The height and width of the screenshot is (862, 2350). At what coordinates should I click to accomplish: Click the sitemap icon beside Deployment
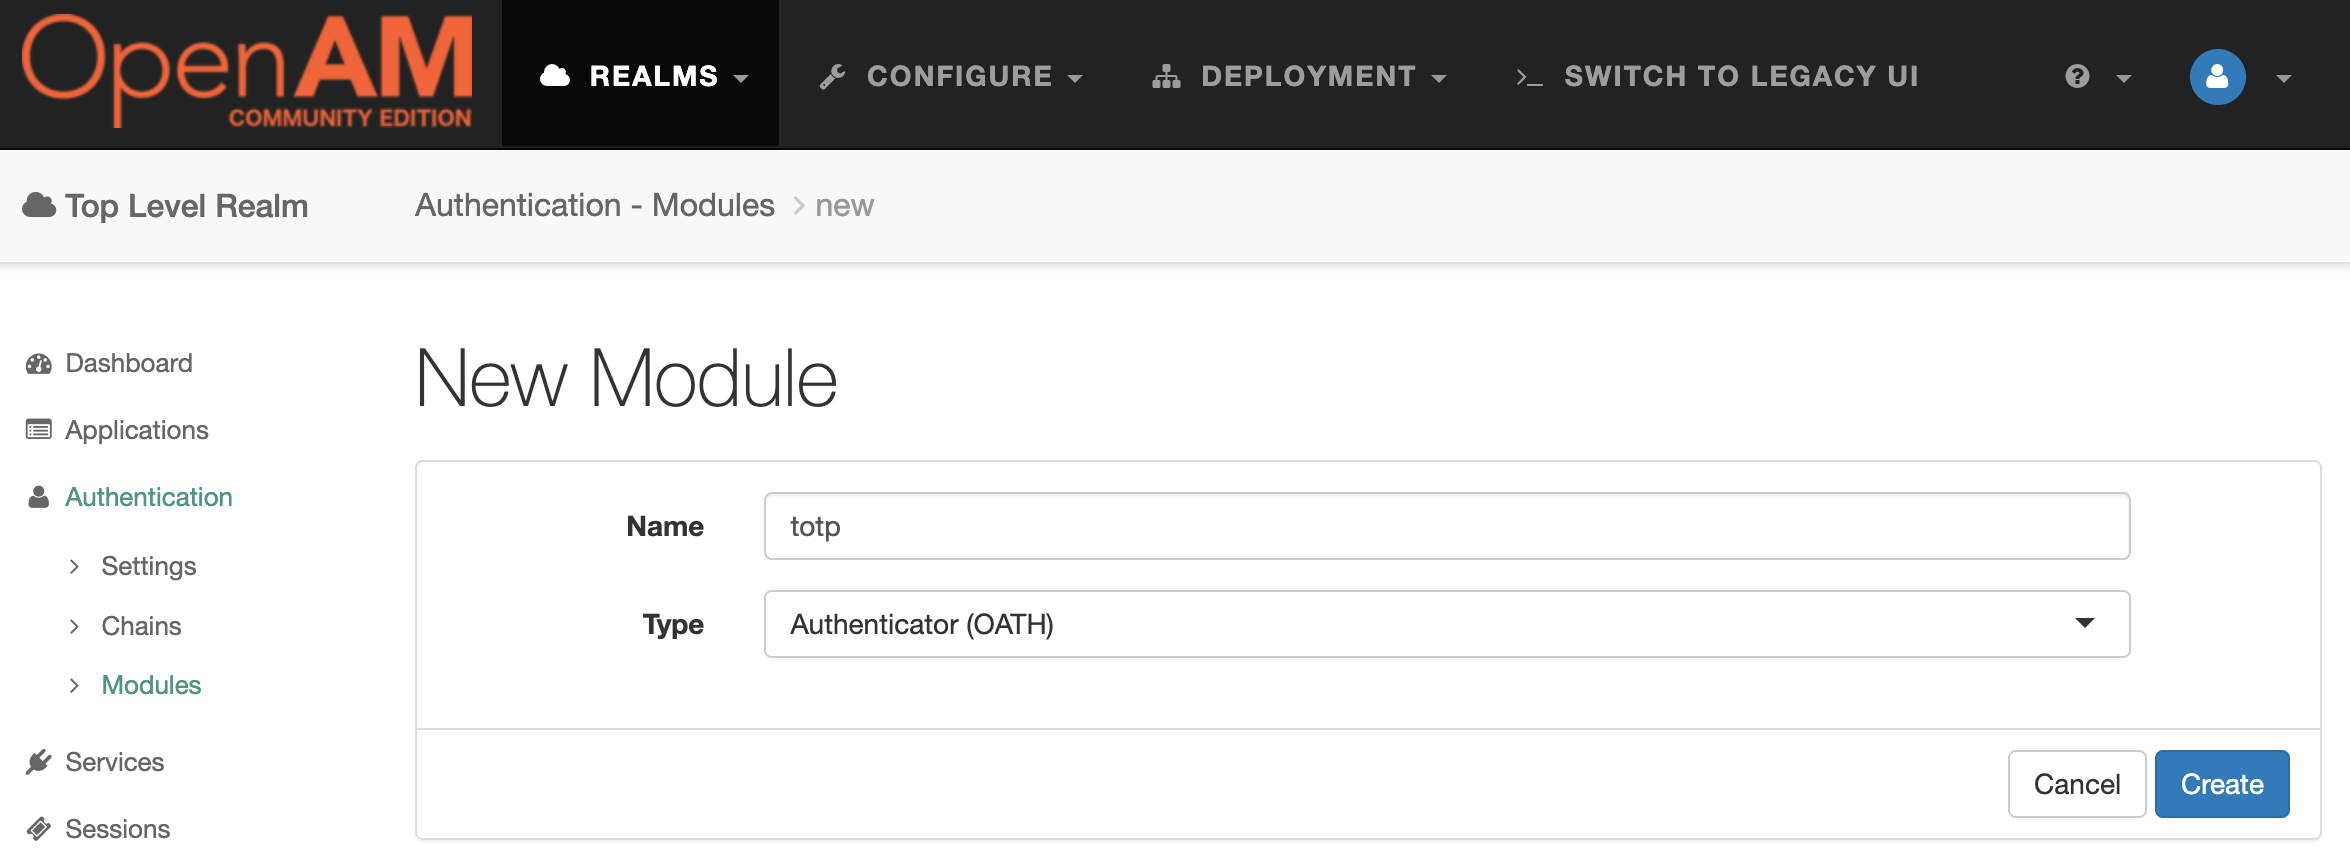pos(1166,76)
